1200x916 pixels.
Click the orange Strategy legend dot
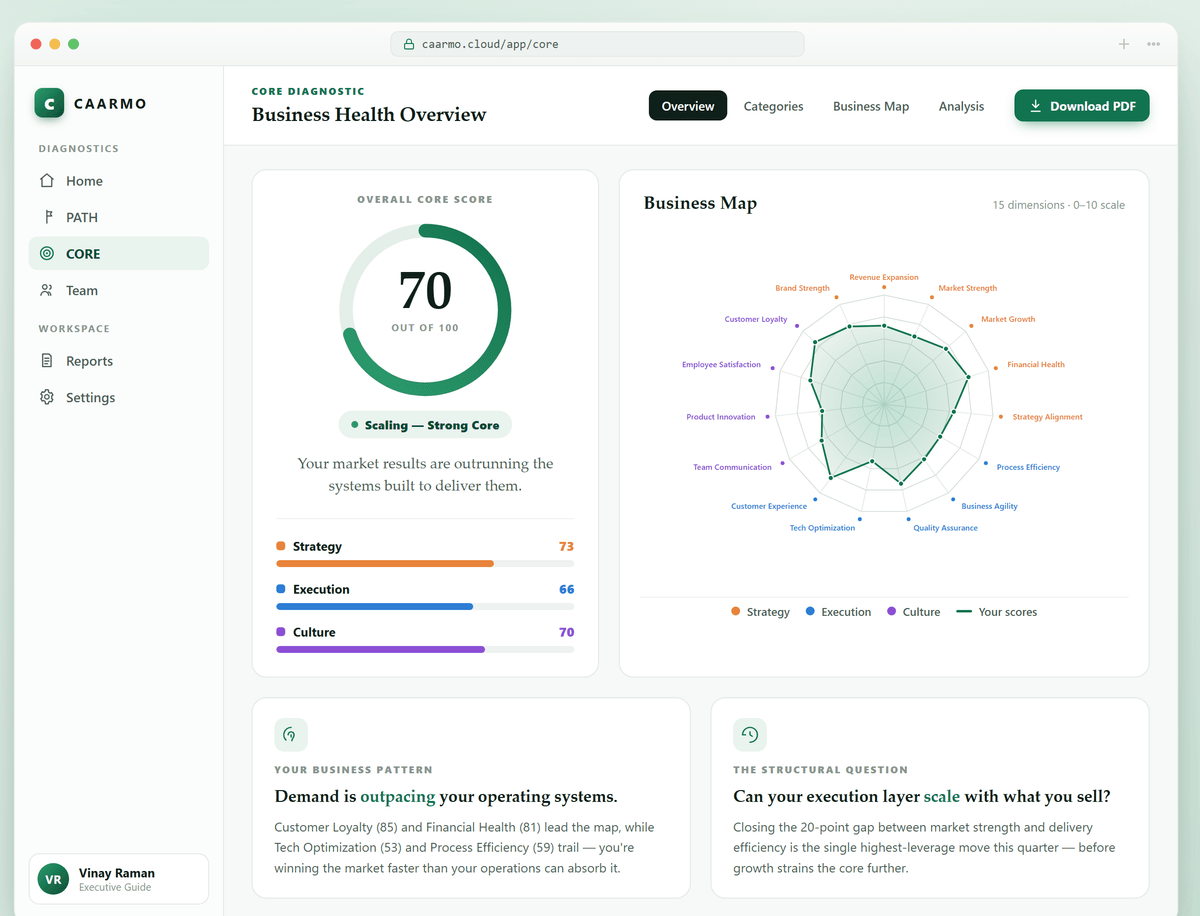click(736, 611)
